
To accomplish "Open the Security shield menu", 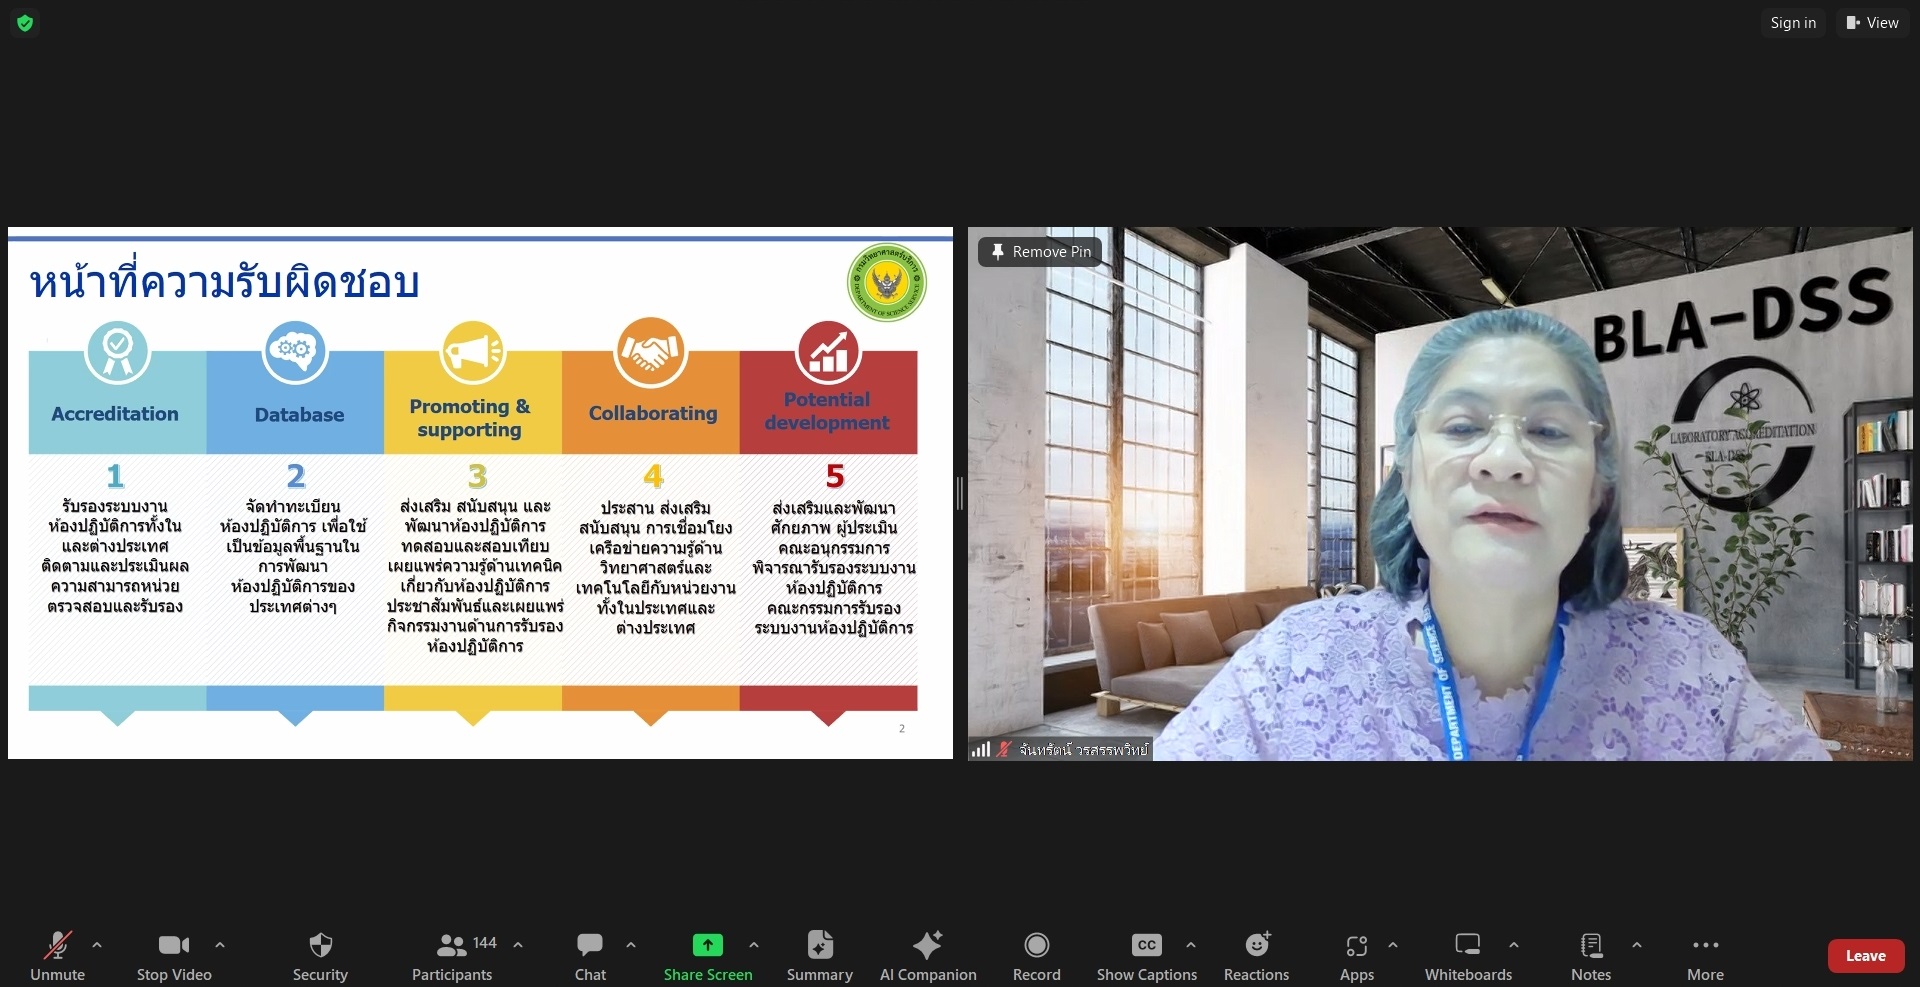I will pyautogui.click(x=320, y=956).
